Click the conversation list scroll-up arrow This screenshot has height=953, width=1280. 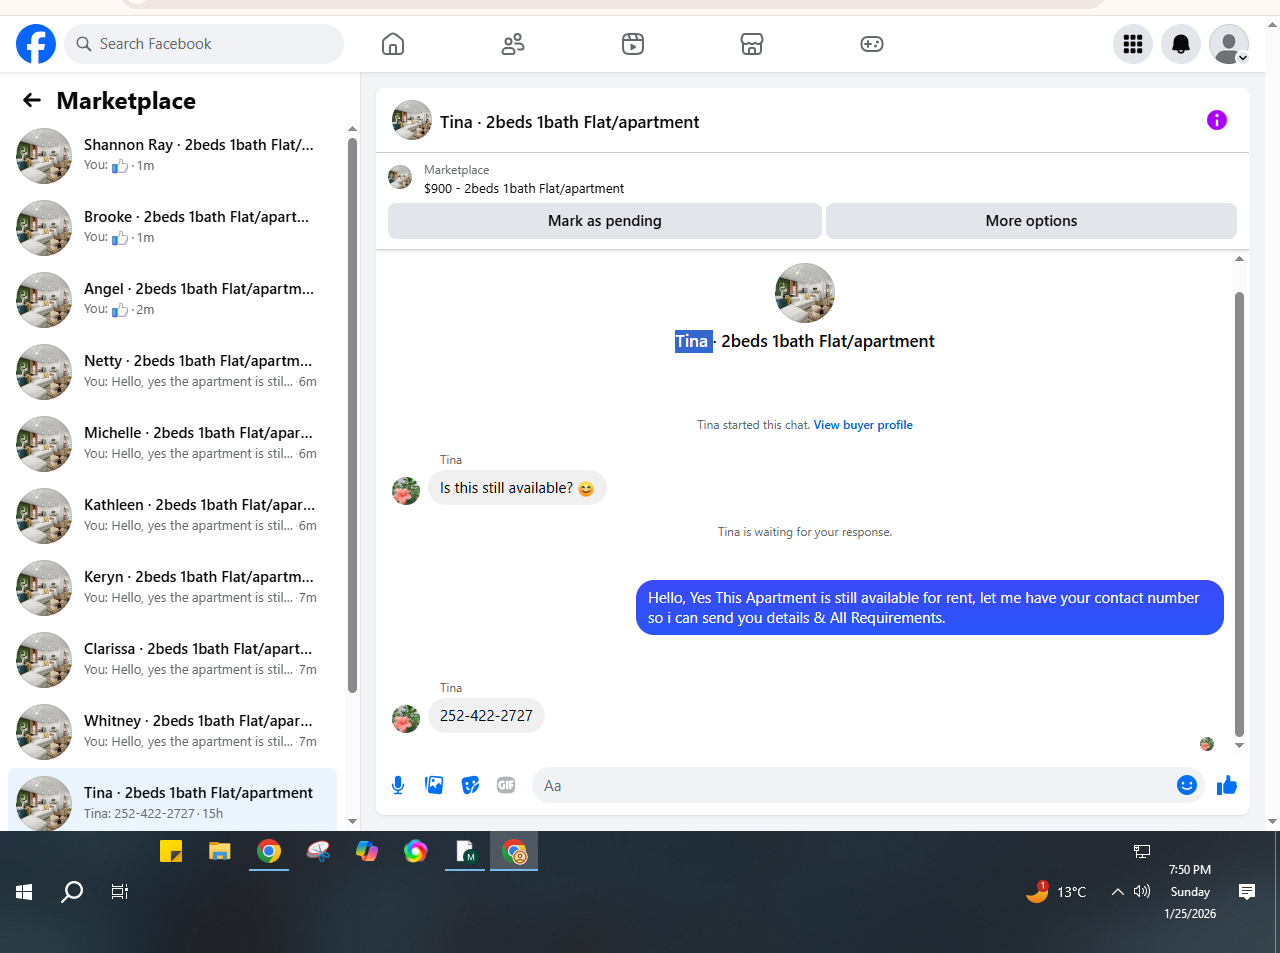point(352,129)
